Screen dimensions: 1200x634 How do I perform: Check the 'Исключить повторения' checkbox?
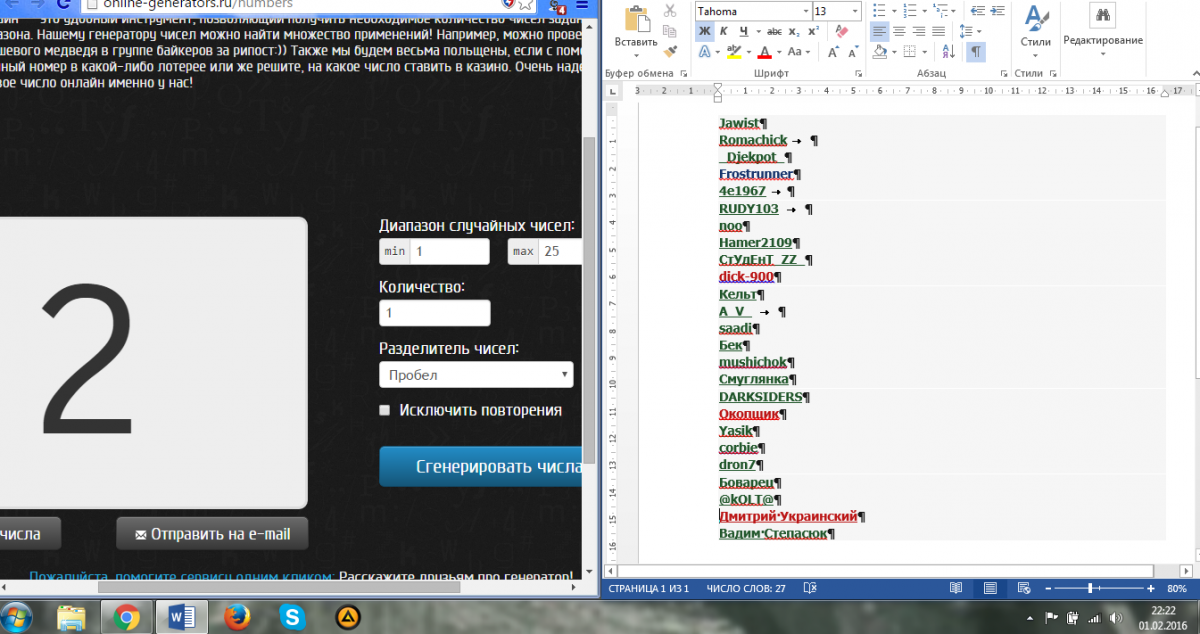pos(385,410)
